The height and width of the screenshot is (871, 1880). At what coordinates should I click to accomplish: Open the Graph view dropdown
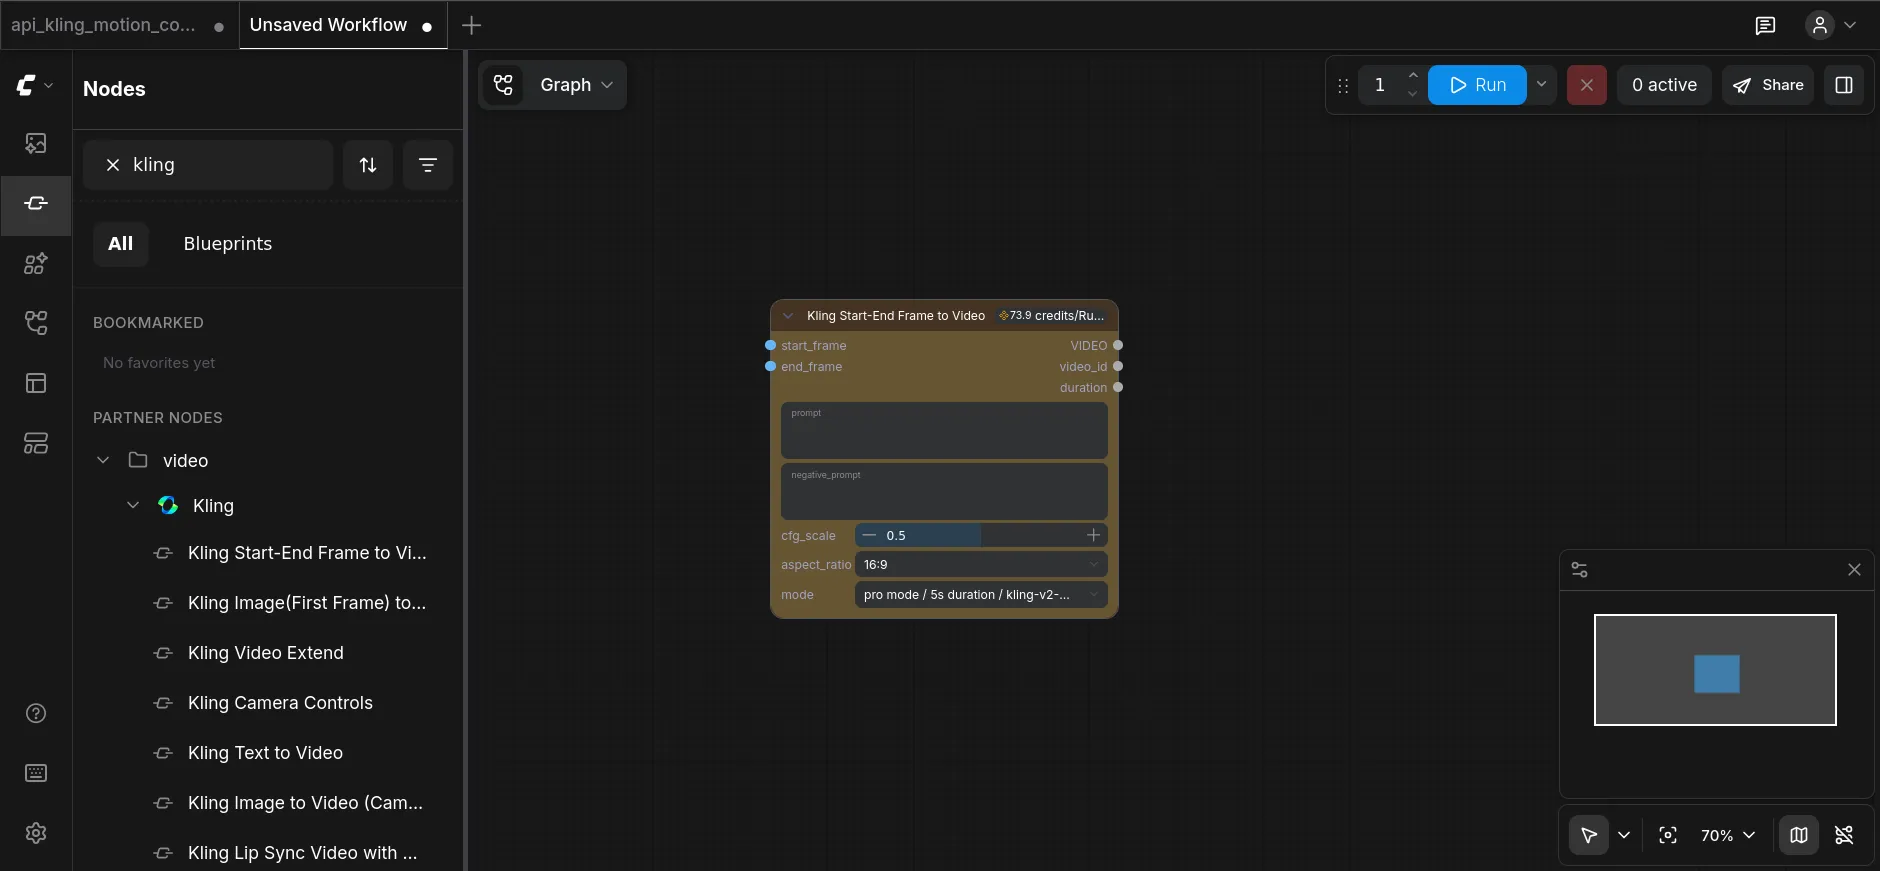tap(577, 85)
